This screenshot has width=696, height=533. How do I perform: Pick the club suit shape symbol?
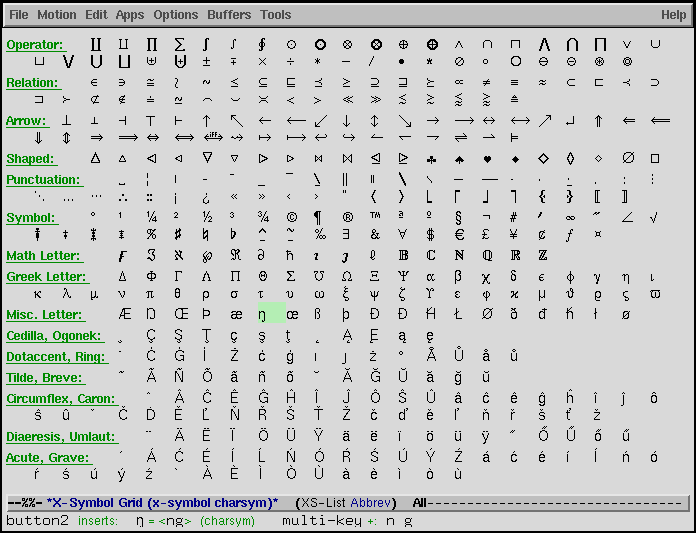click(x=431, y=159)
